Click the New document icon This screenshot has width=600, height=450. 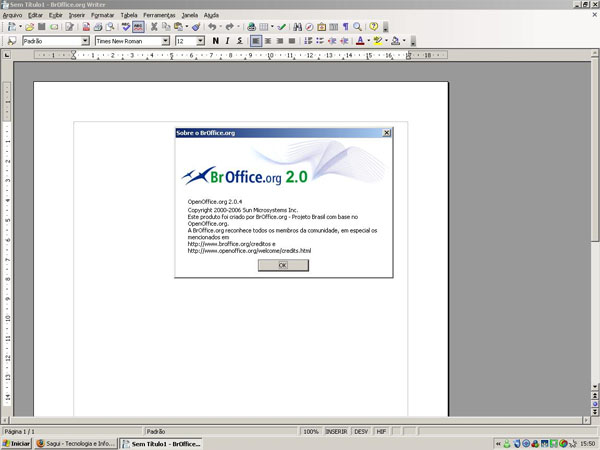[12, 27]
